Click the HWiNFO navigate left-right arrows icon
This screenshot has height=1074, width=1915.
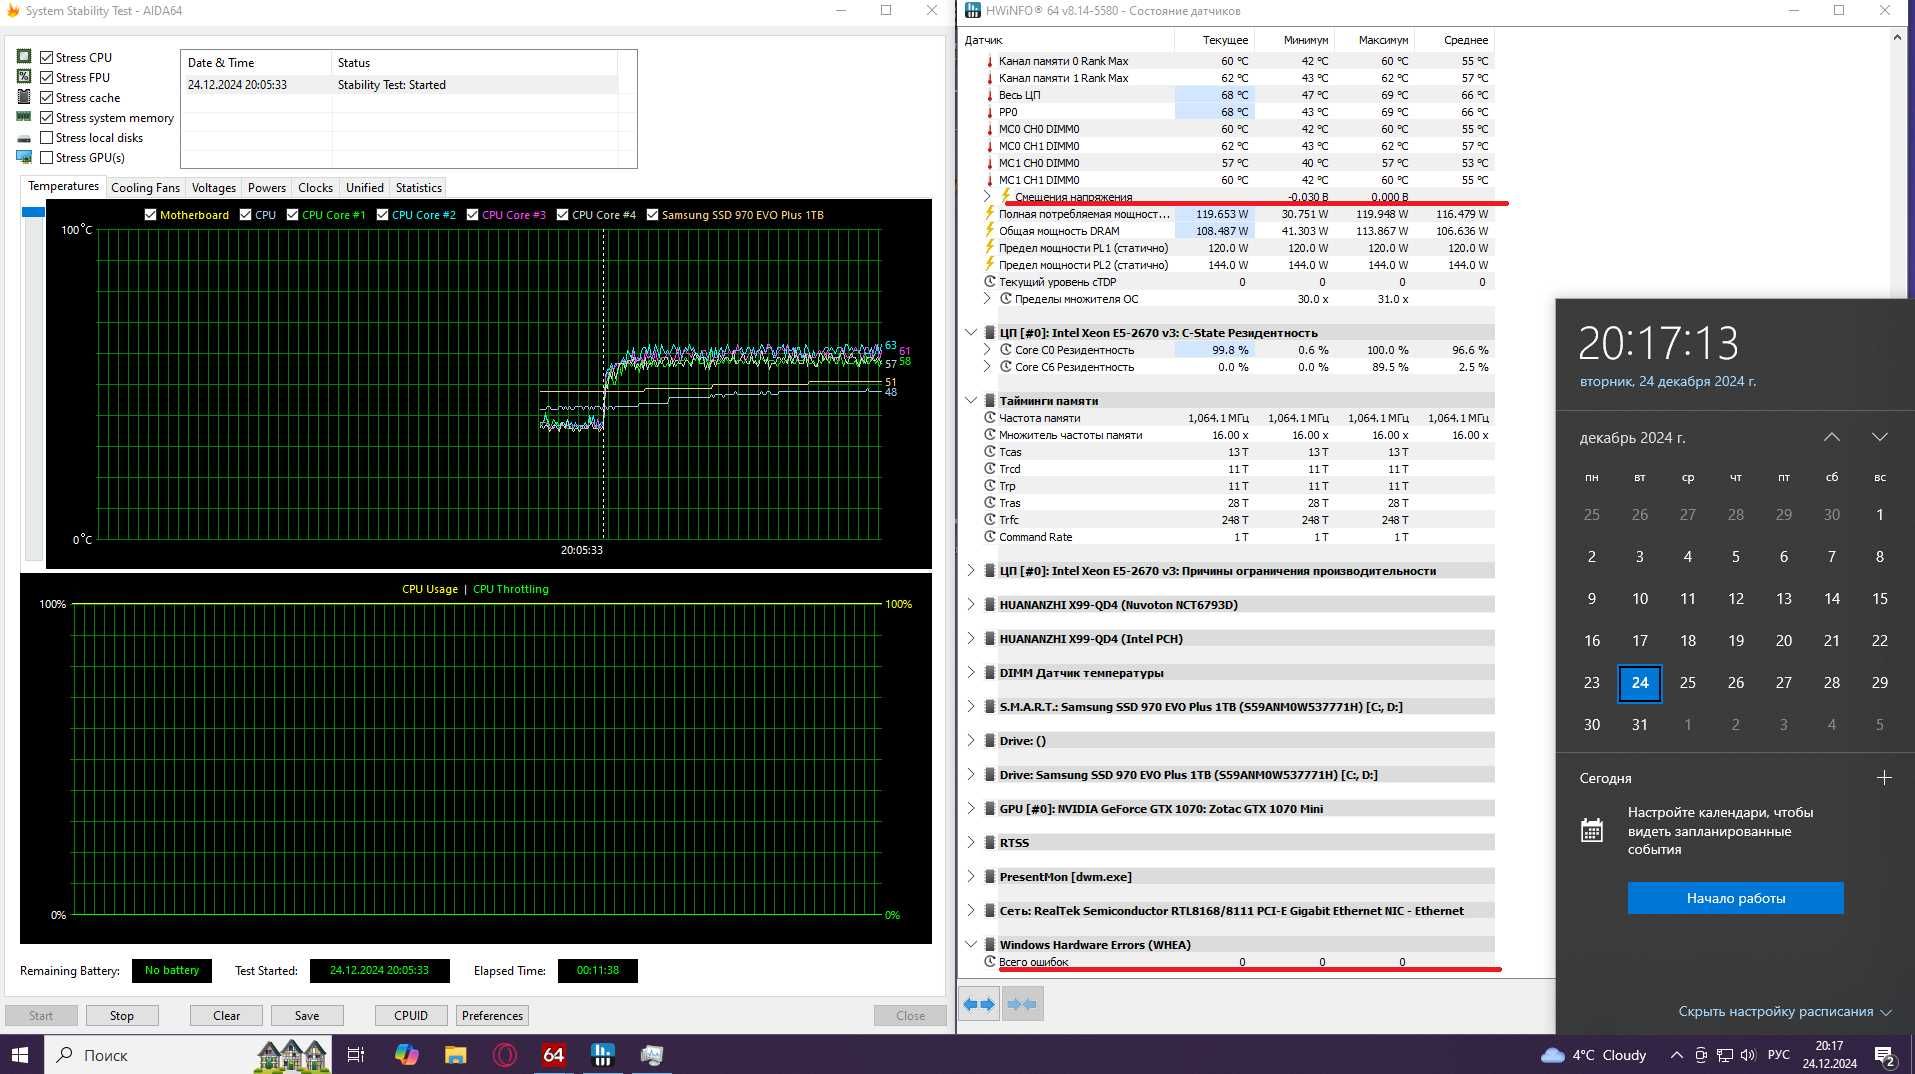click(980, 1004)
